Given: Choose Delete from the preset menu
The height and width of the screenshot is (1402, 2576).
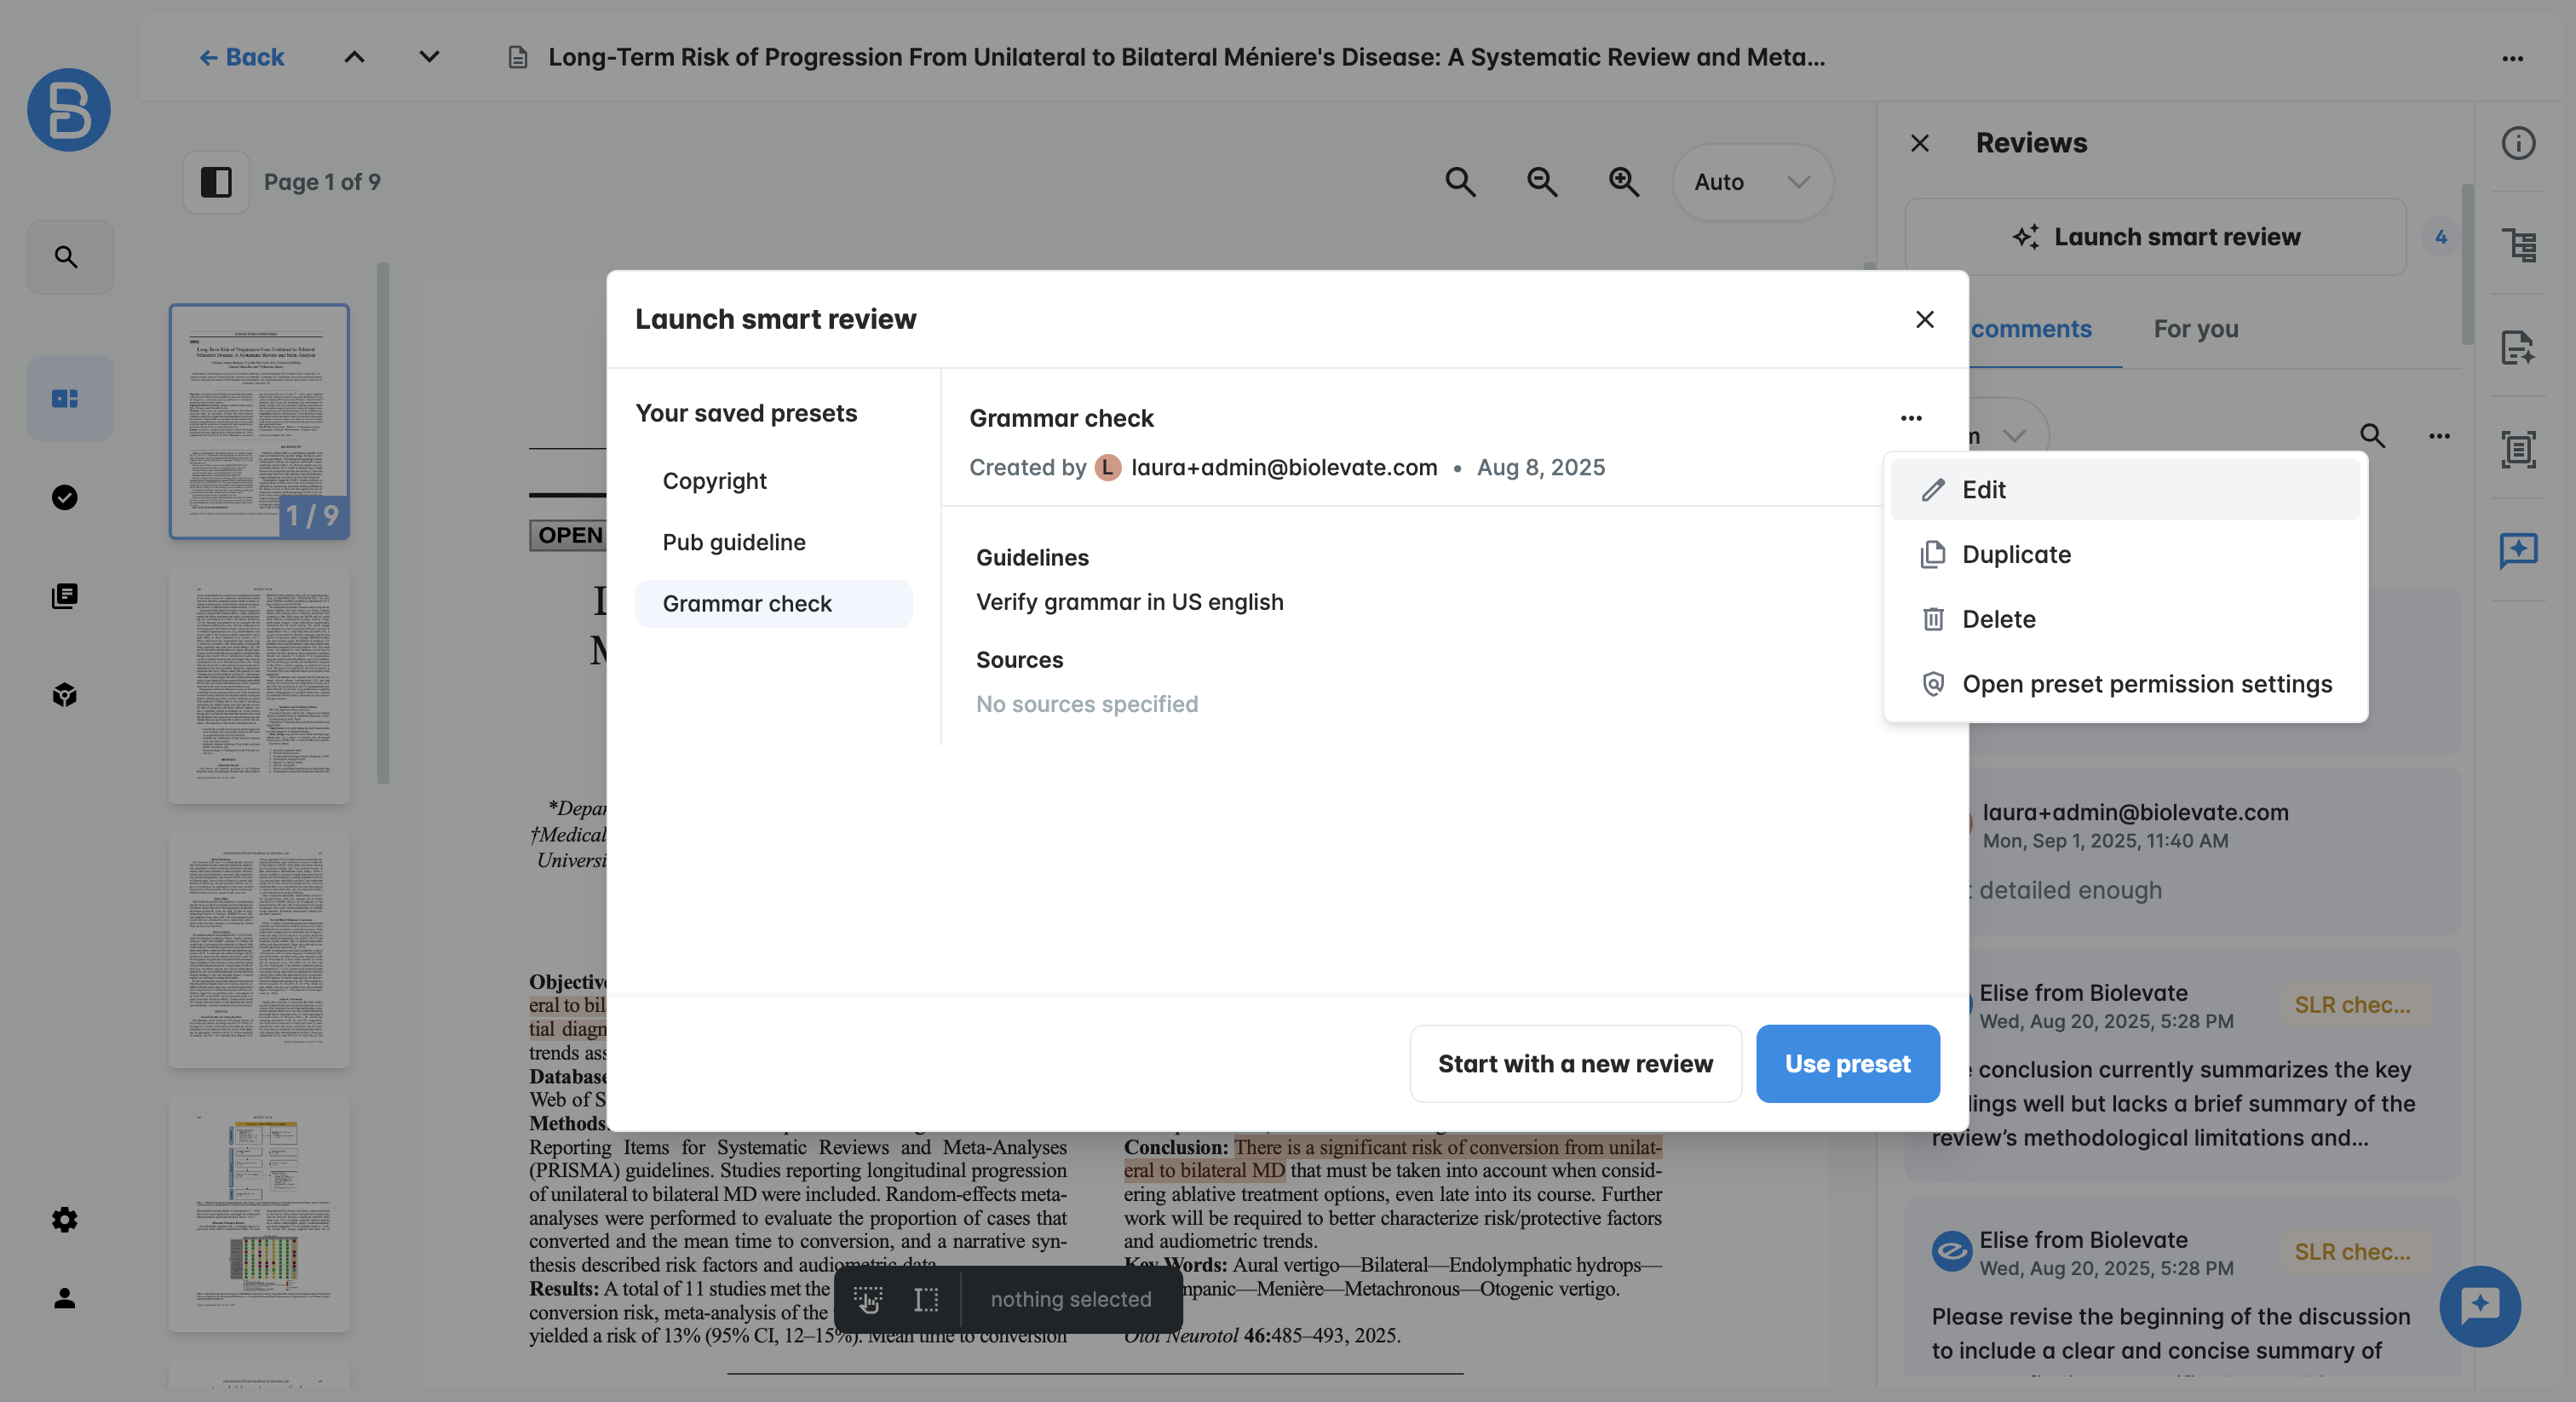Looking at the screenshot, I should coord(2124,619).
